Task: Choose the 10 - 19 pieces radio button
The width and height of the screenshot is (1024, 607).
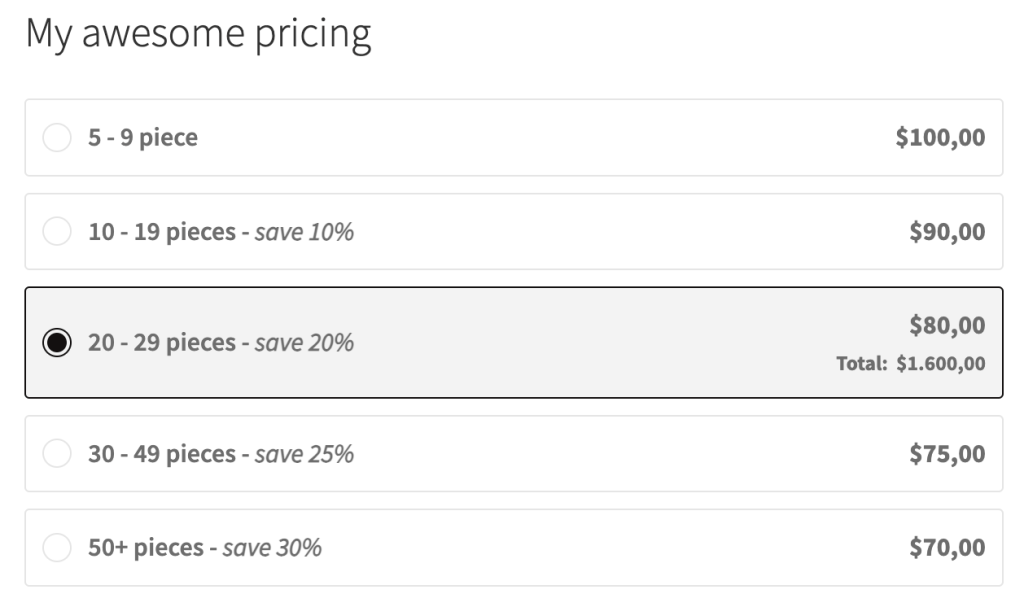Action: click(57, 232)
